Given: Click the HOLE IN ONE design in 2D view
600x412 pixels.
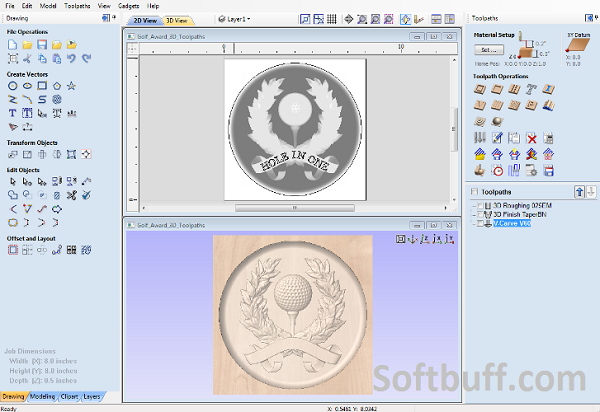Looking at the screenshot, I should pyautogui.click(x=295, y=129).
